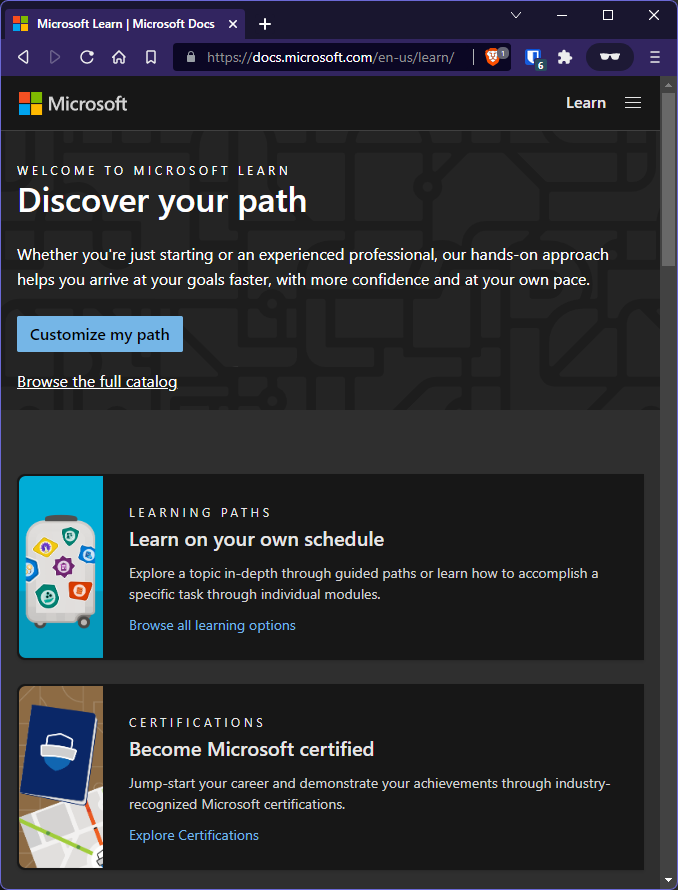The width and height of the screenshot is (678, 890).
Task: Click the Microsoft logo
Action: pyautogui.click(x=73, y=103)
